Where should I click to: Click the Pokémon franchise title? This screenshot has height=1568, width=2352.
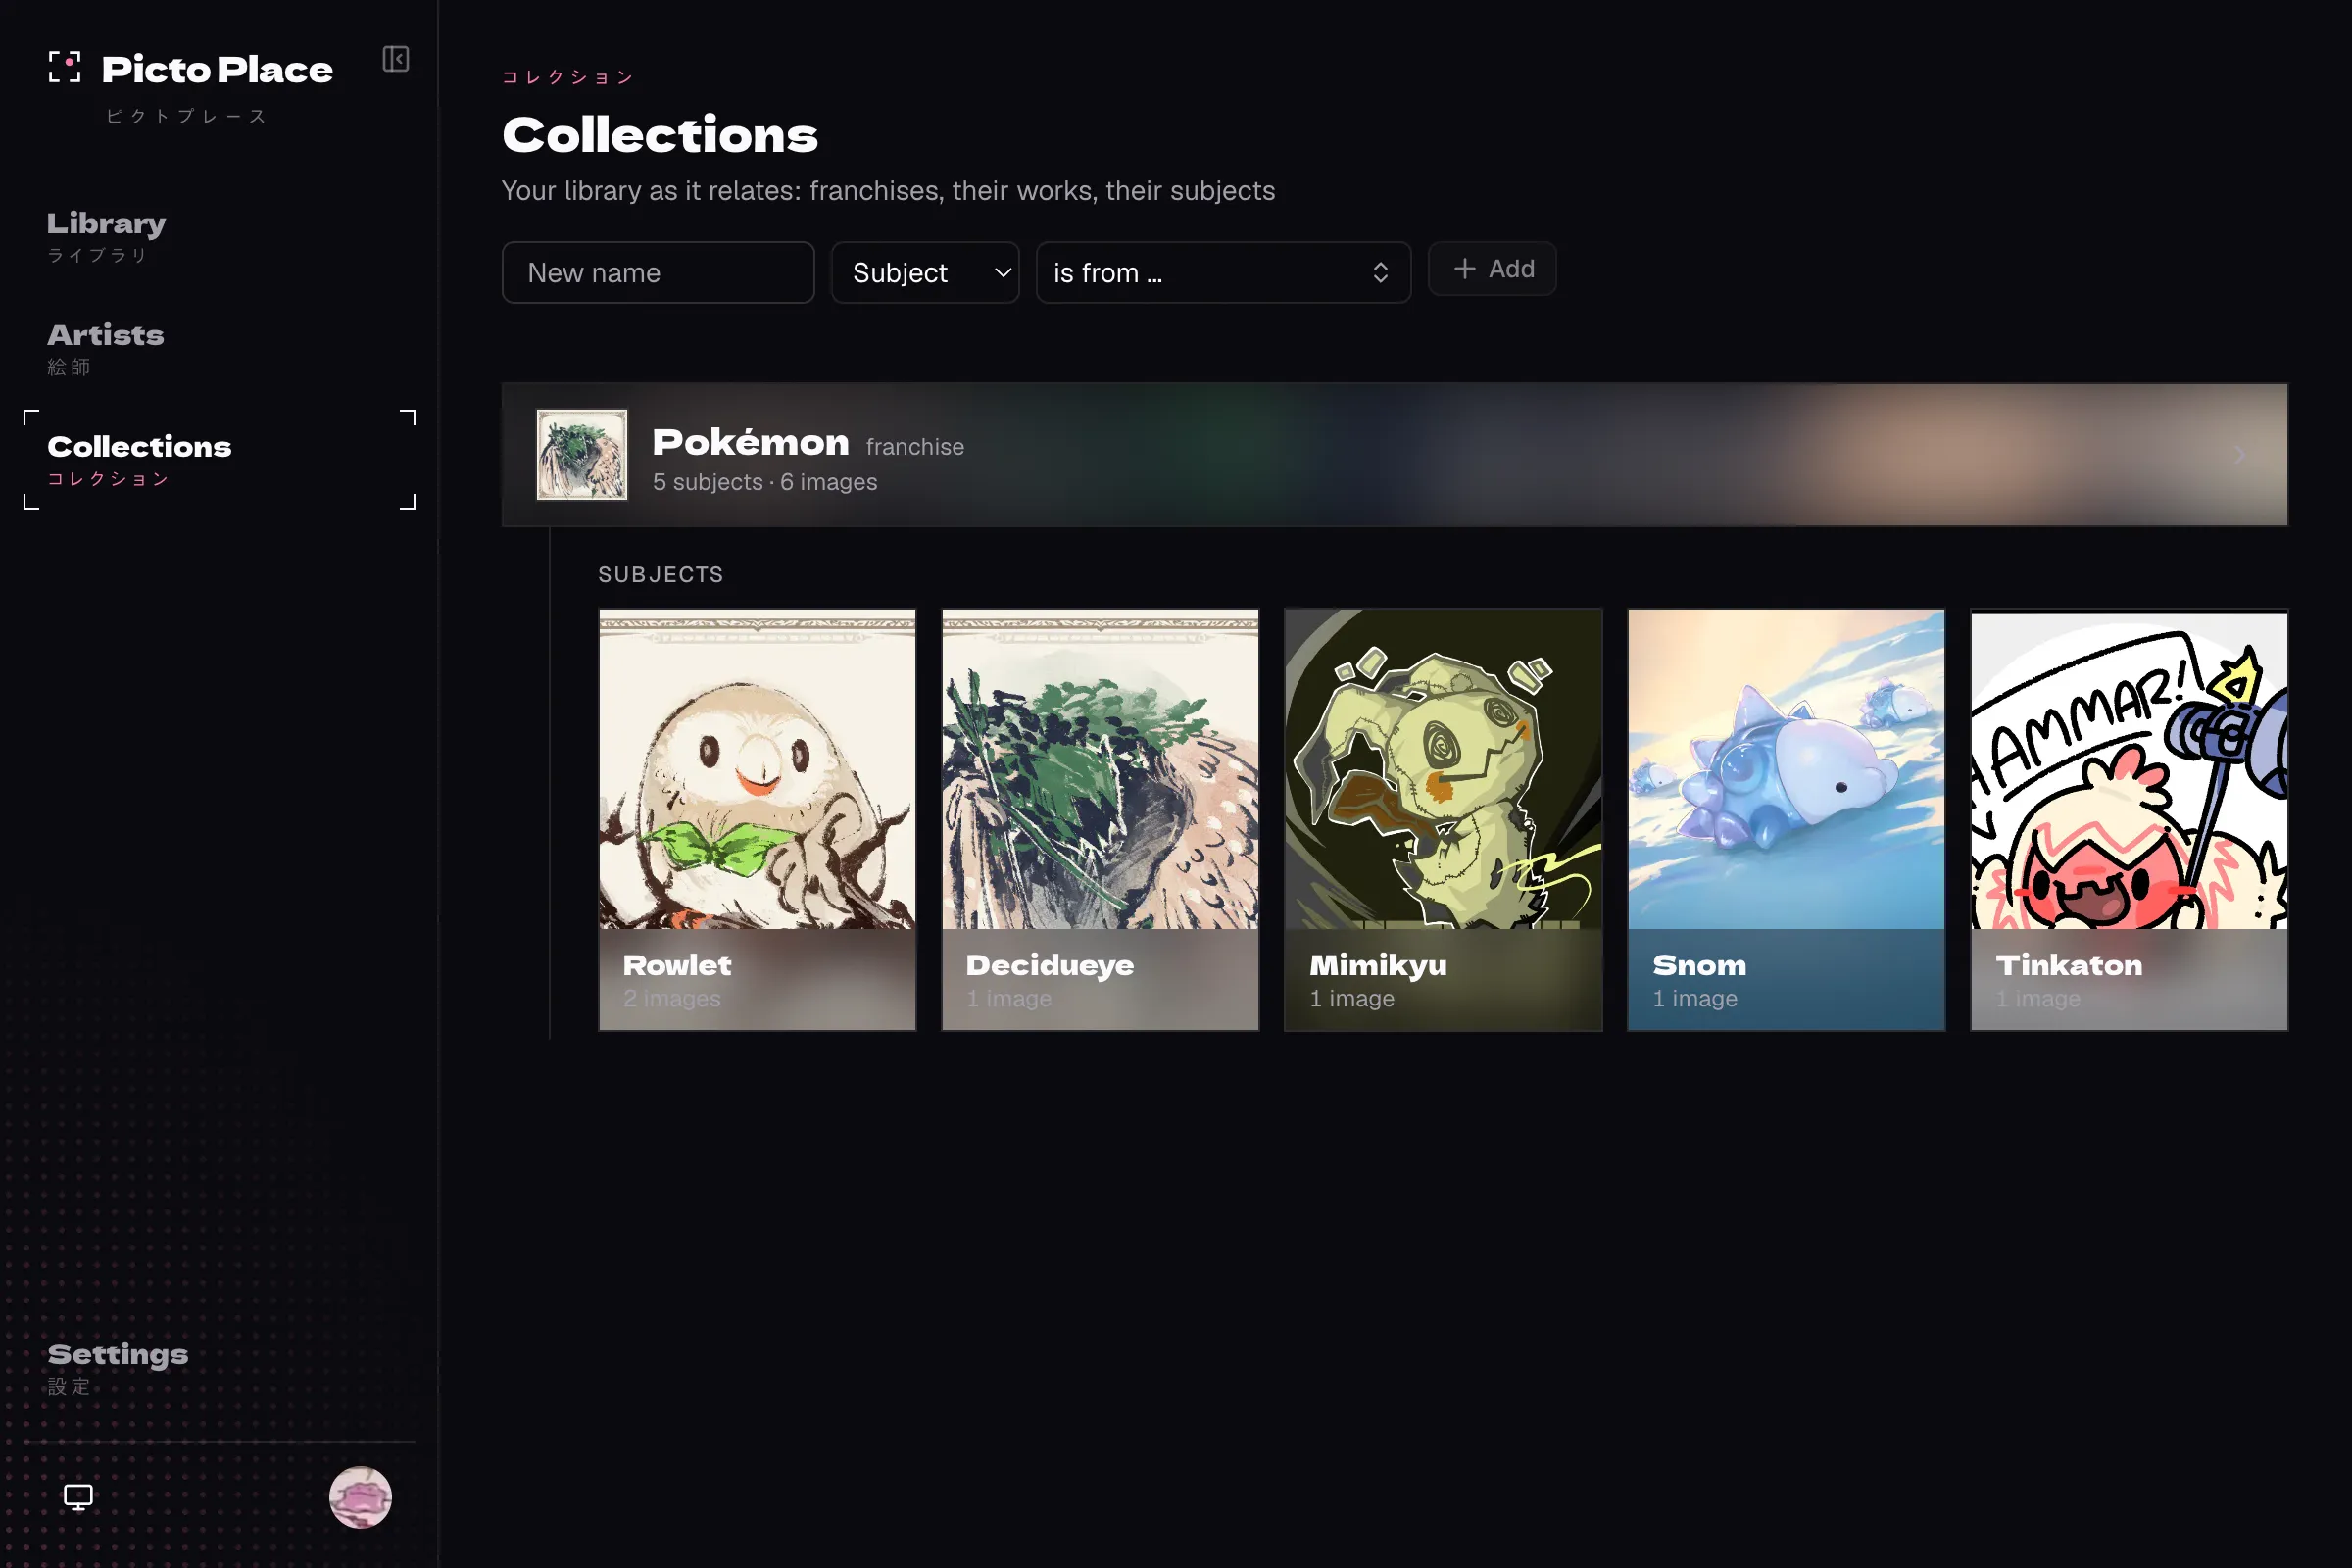(x=750, y=442)
